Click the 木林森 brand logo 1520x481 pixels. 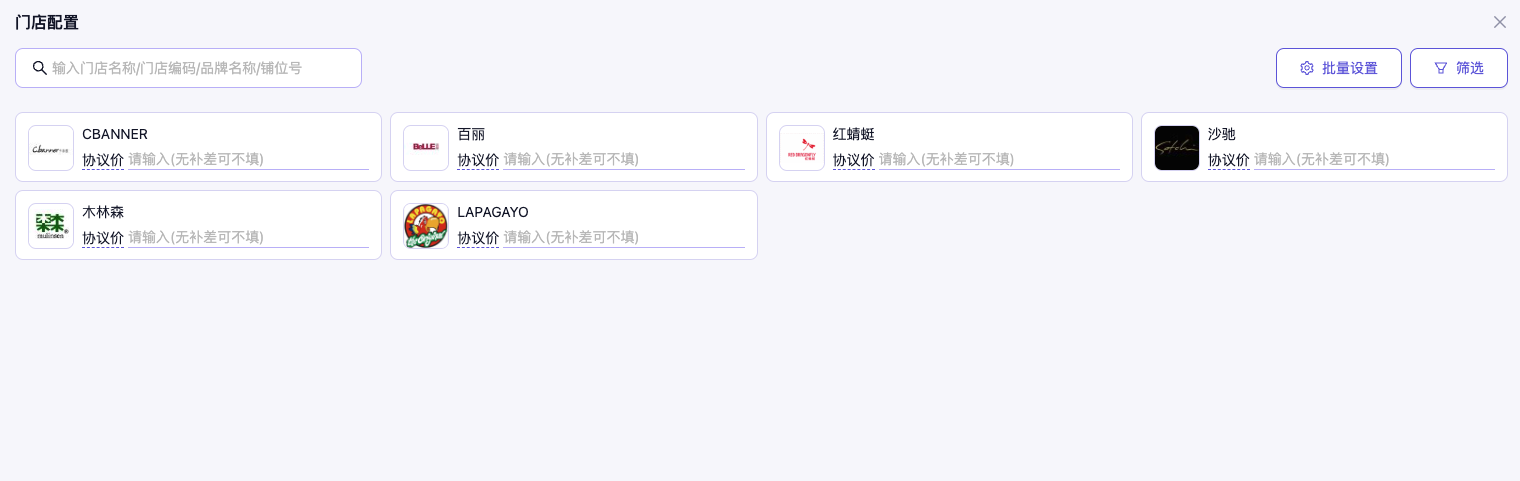51,226
